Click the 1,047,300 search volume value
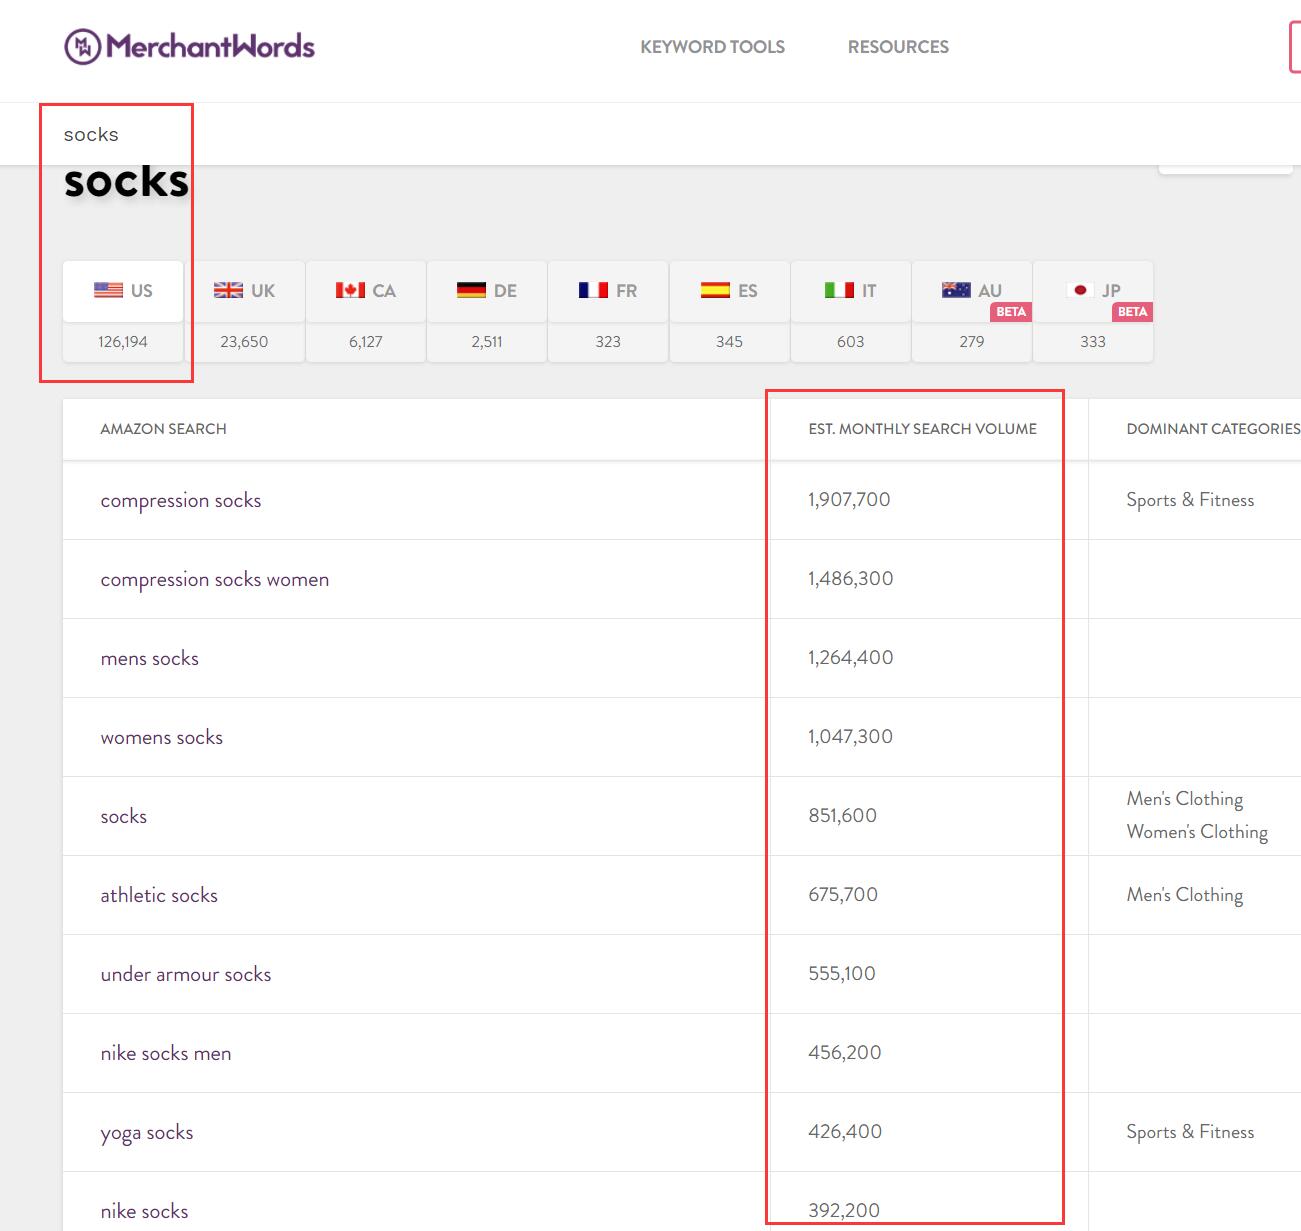Viewport: 1301px width, 1231px height. coord(851,737)
